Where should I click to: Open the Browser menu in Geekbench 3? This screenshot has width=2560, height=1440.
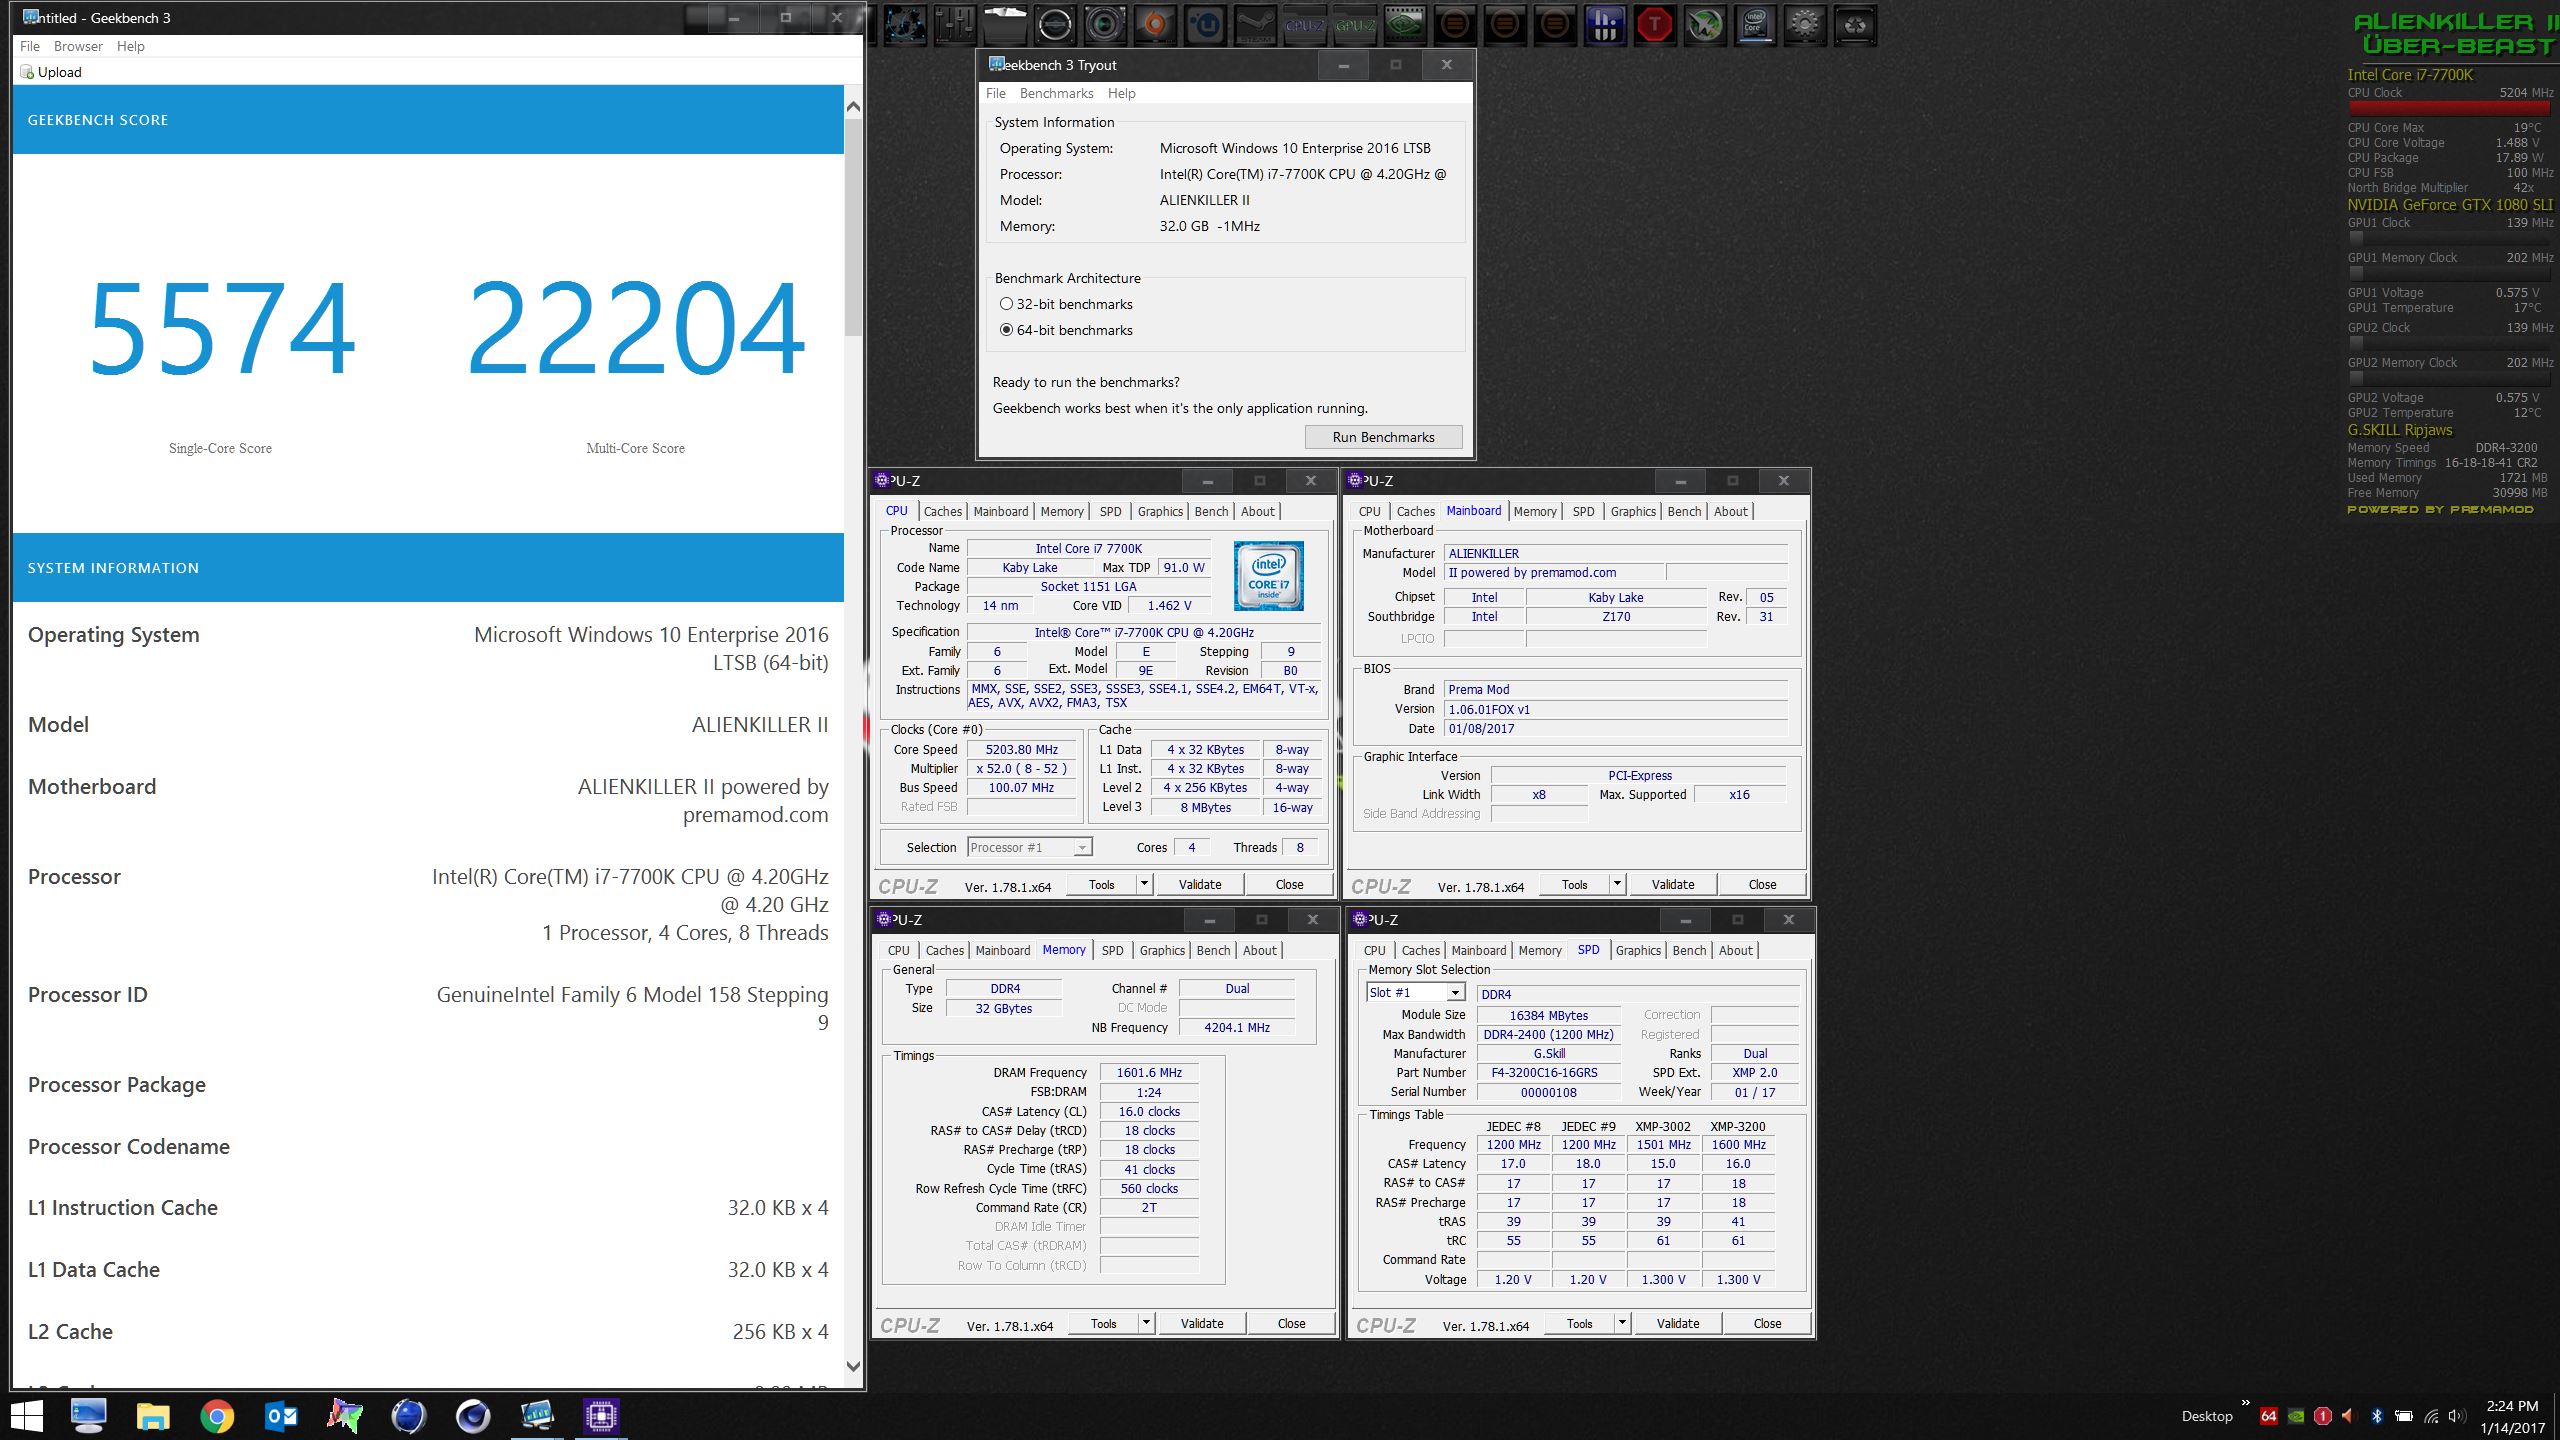pyautogui.click(x=78, y=46)
